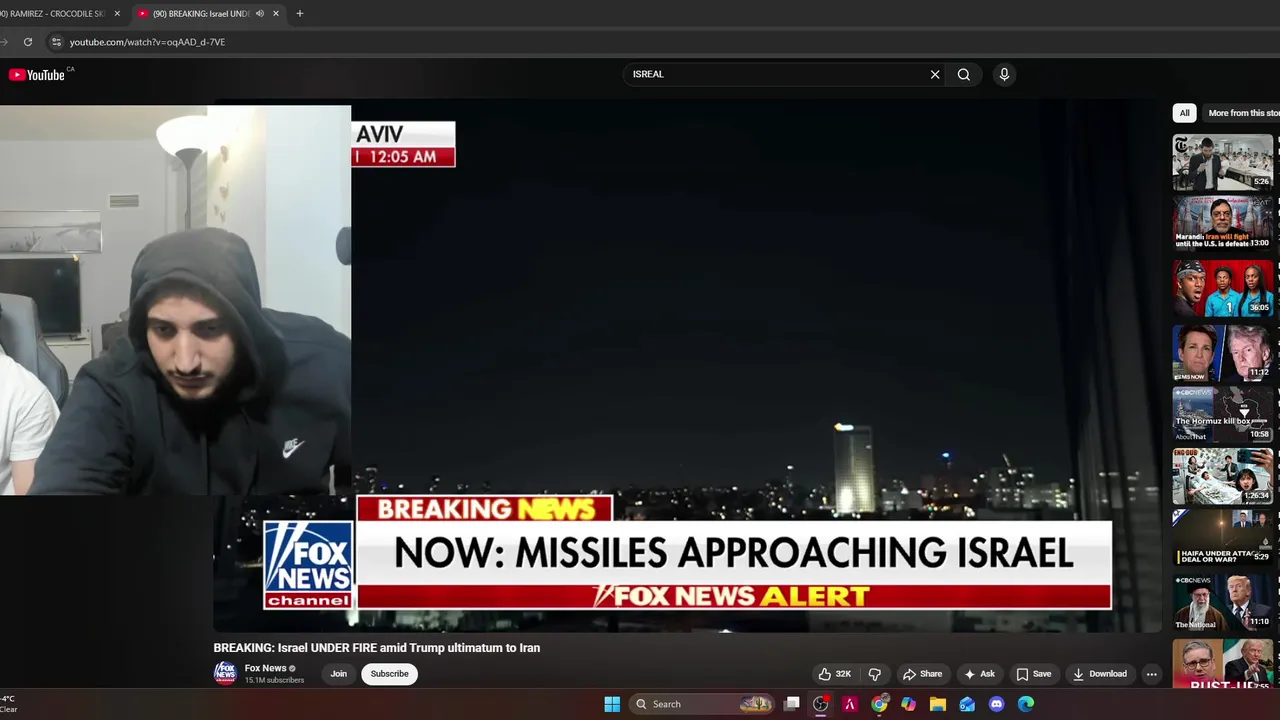This screenshot has width=1280, height=720.
Task: Open Microsoft Edge from the taskbar
Action: tap(1025, 704)
